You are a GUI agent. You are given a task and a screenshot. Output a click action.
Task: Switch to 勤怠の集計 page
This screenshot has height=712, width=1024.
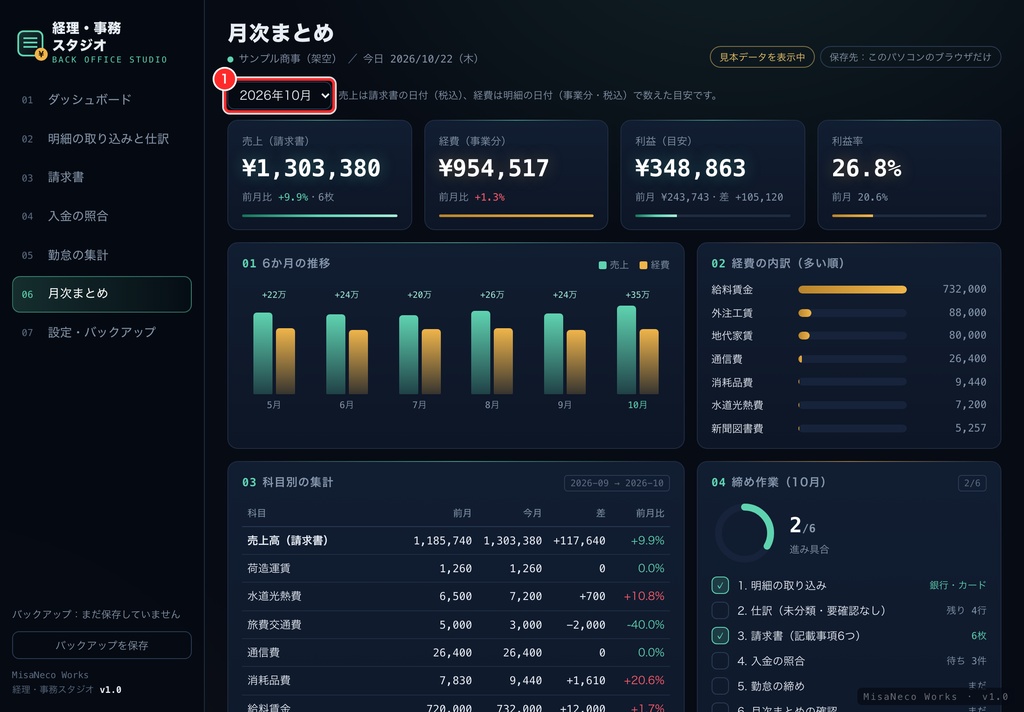point(101,255)
